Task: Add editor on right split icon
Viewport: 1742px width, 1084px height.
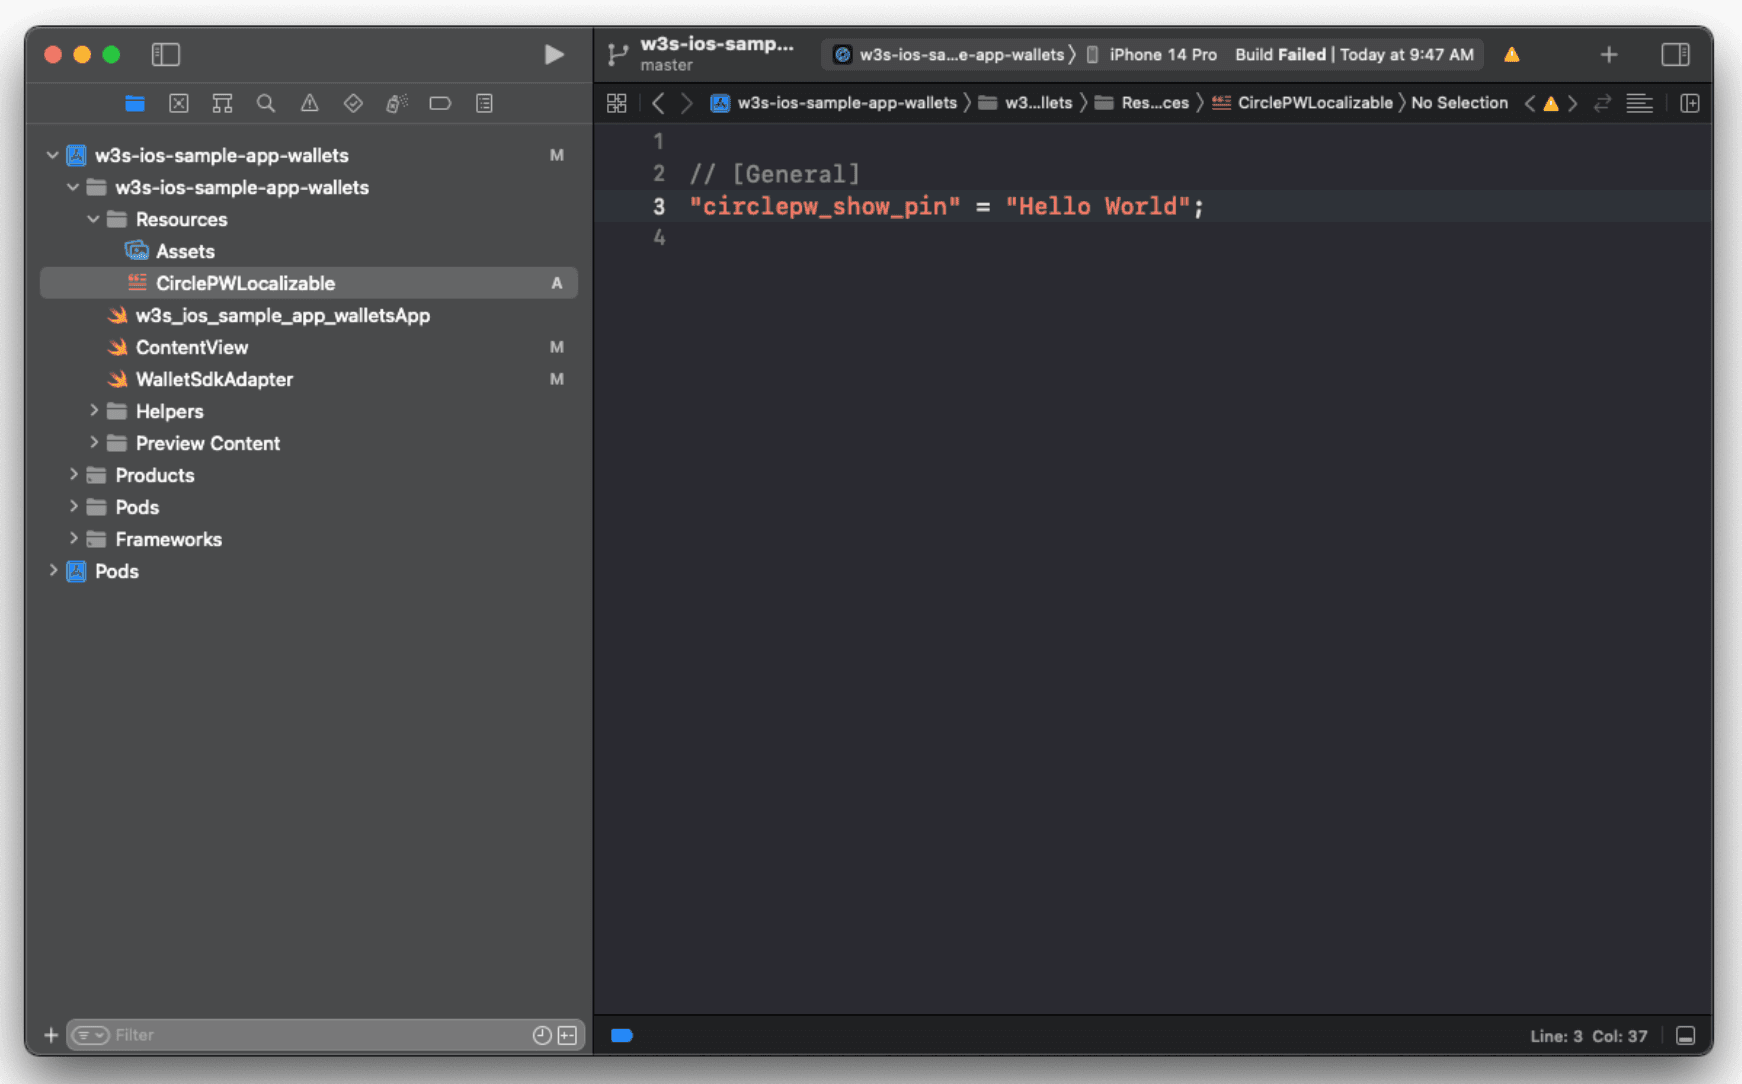Action: 1690,103
